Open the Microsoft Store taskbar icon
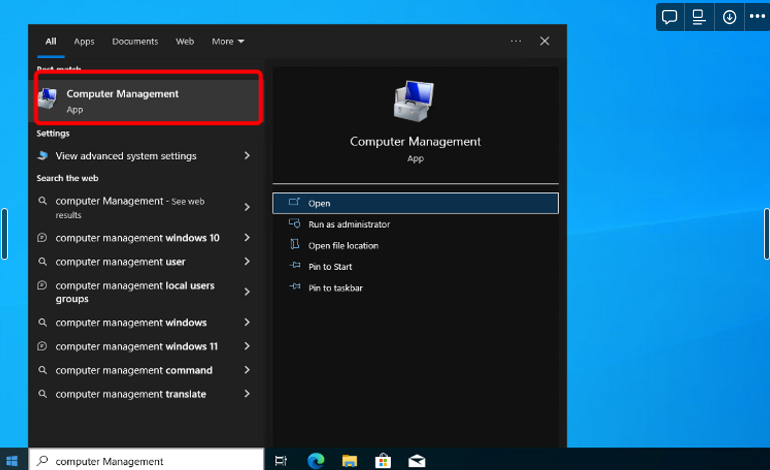 tap(382, 461)
